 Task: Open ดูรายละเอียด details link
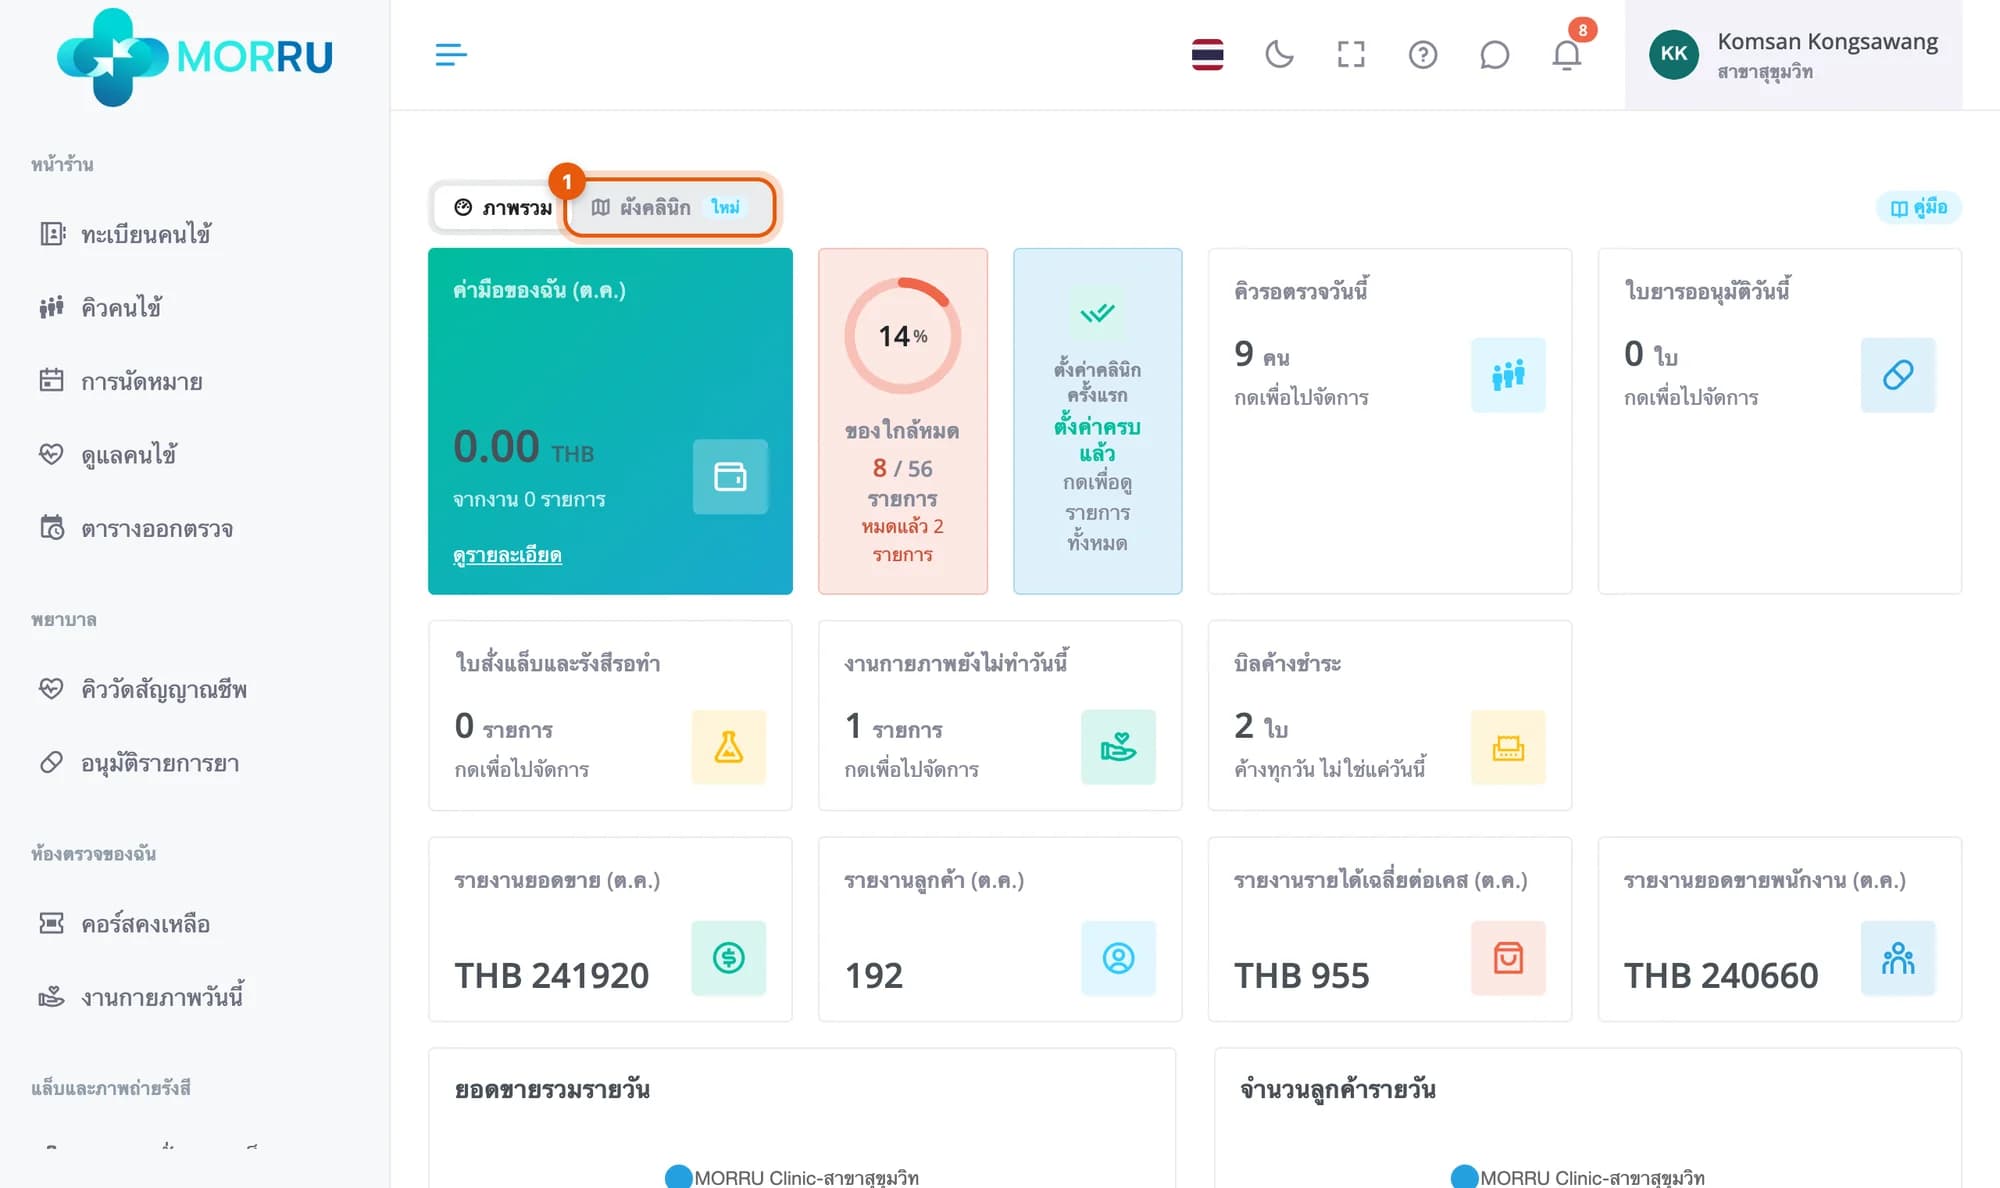click(507, 555)
